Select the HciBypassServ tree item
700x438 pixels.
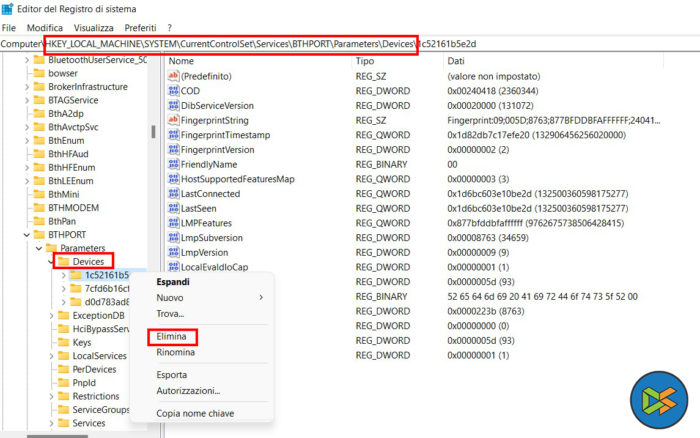101,329
